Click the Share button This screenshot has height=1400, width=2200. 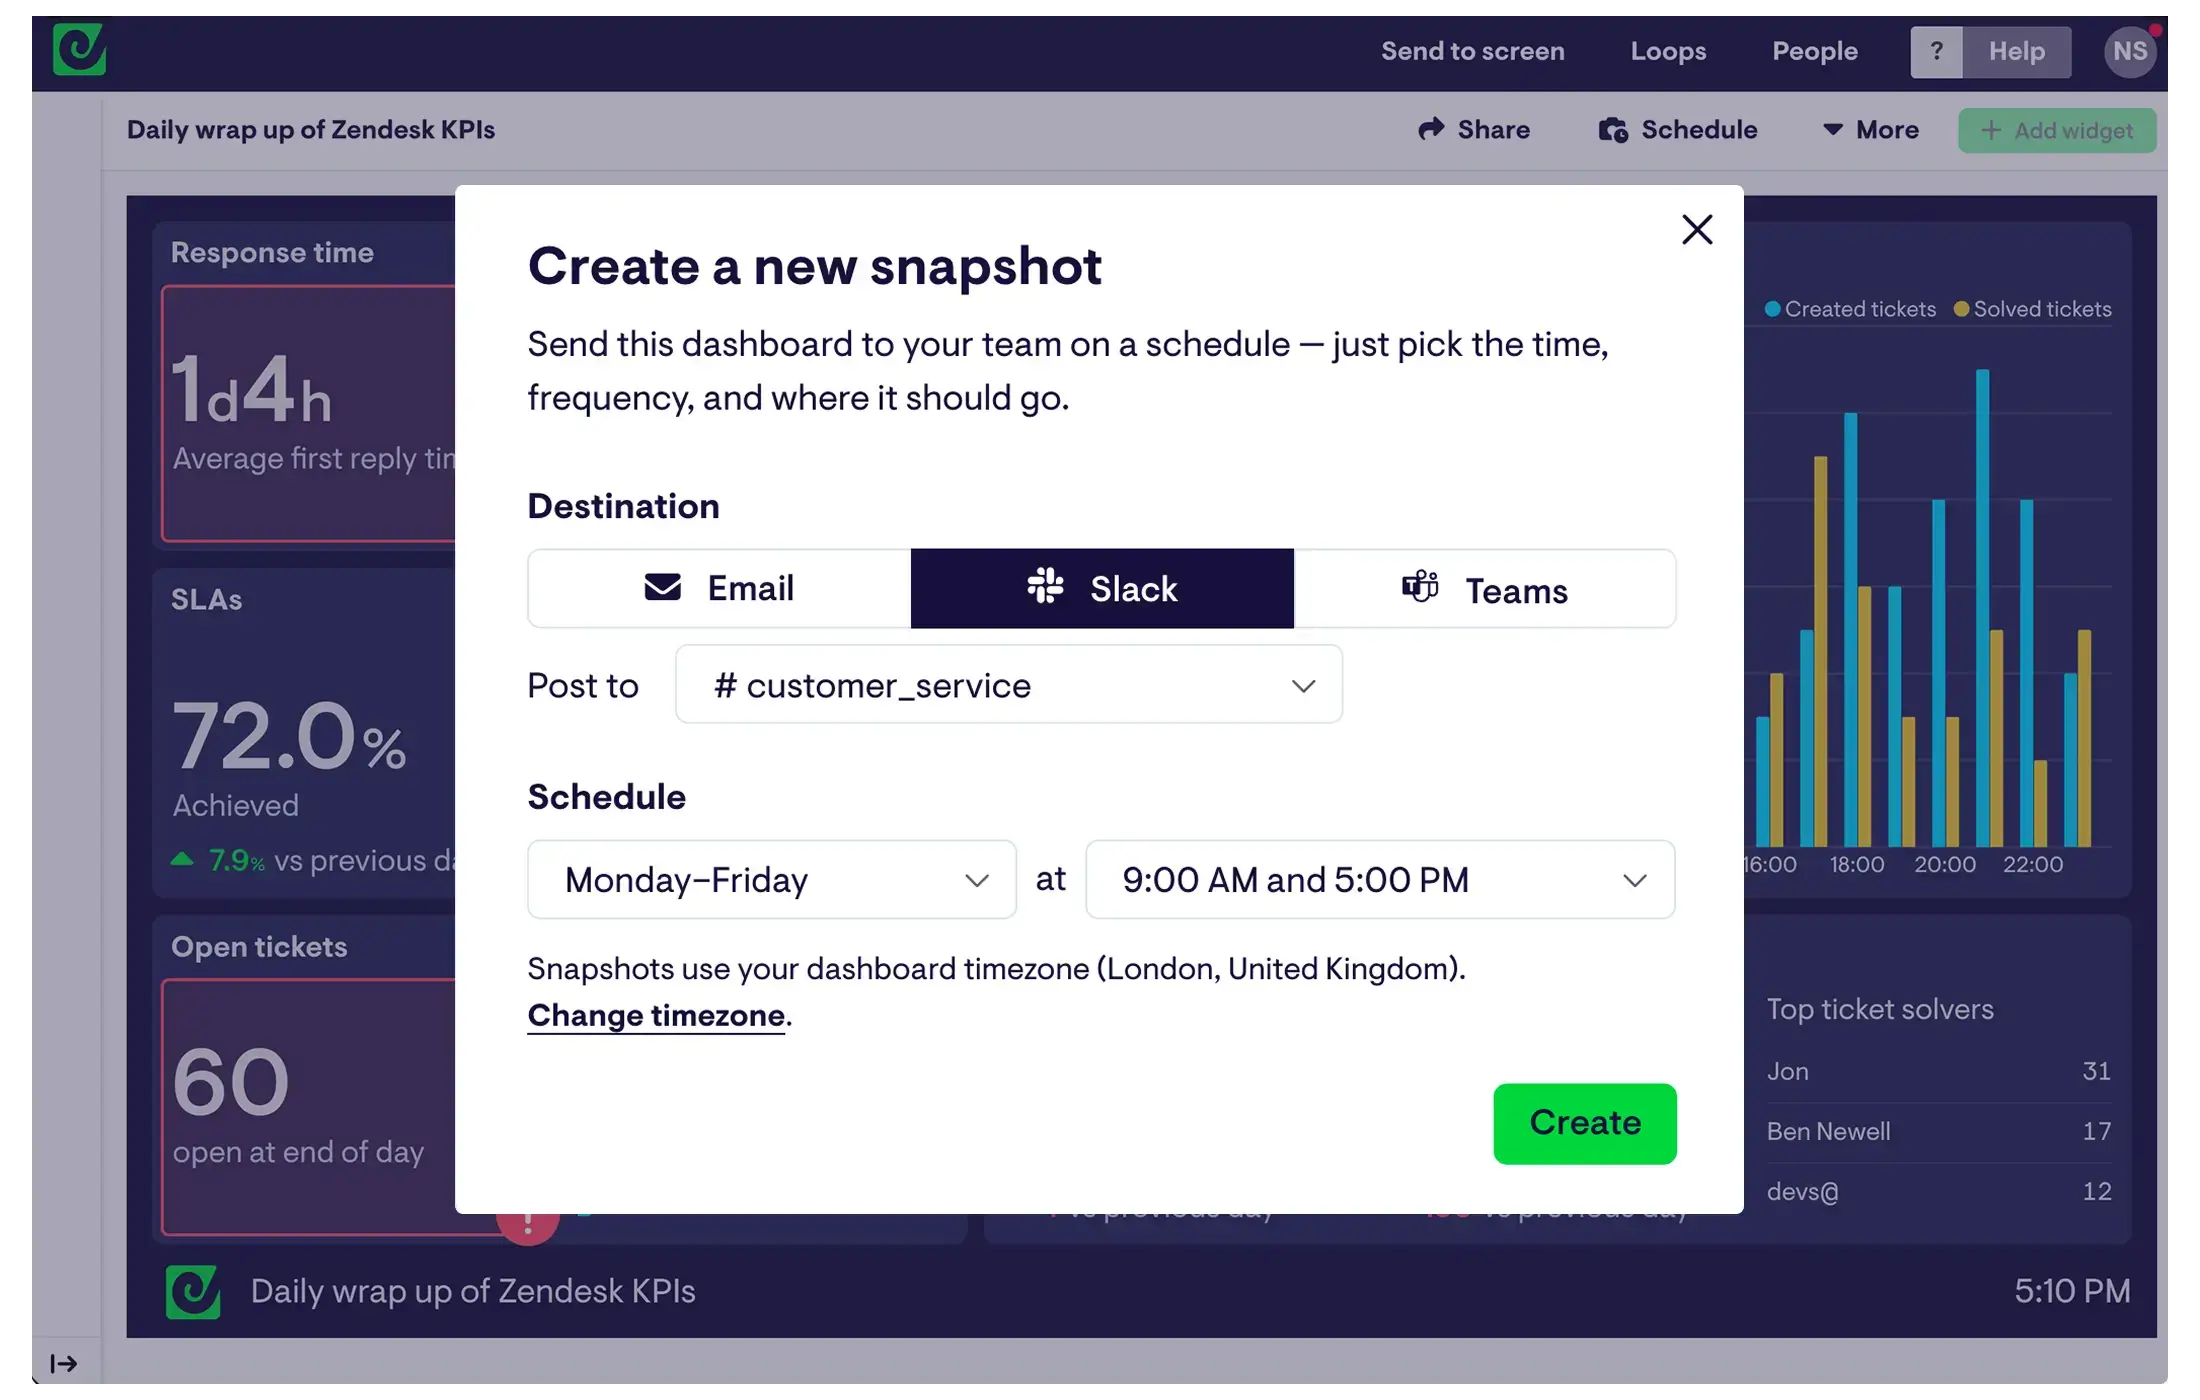[1474, 130]
